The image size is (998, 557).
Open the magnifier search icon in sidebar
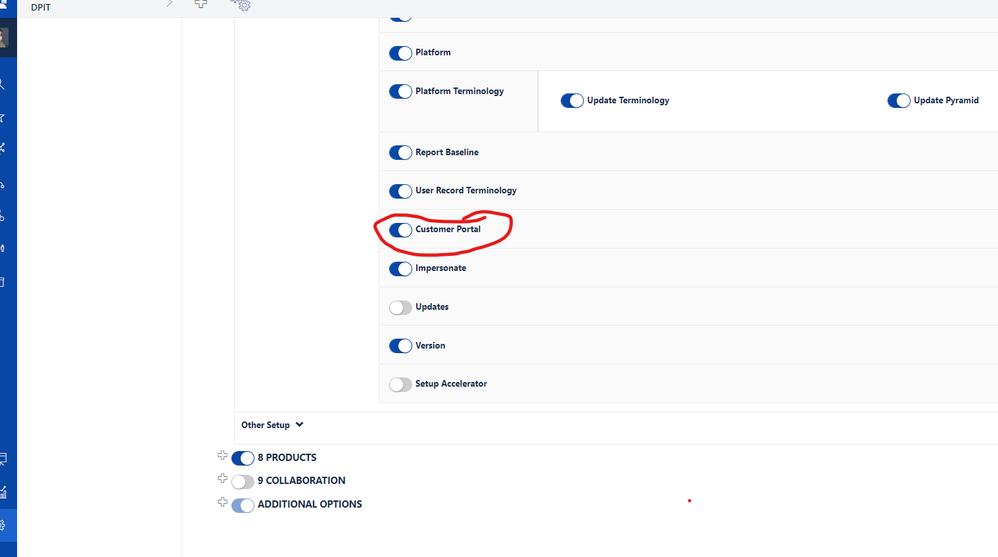3,85
